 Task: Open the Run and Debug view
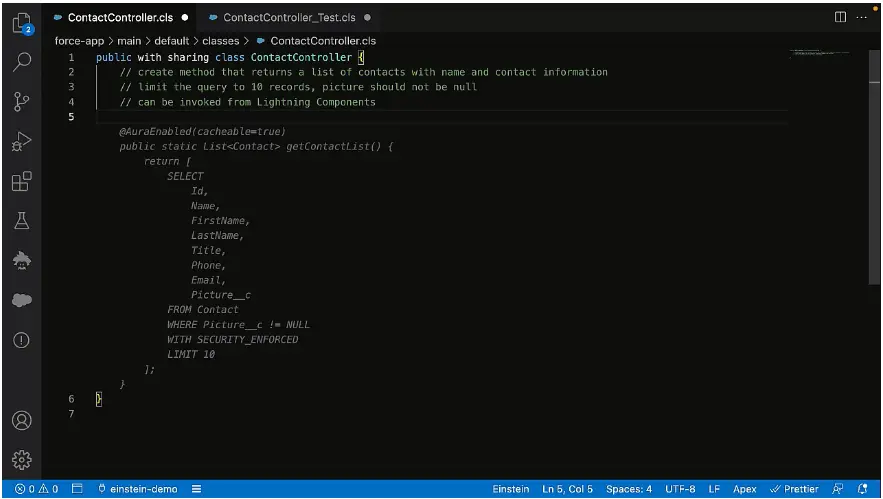click(21, 142)
